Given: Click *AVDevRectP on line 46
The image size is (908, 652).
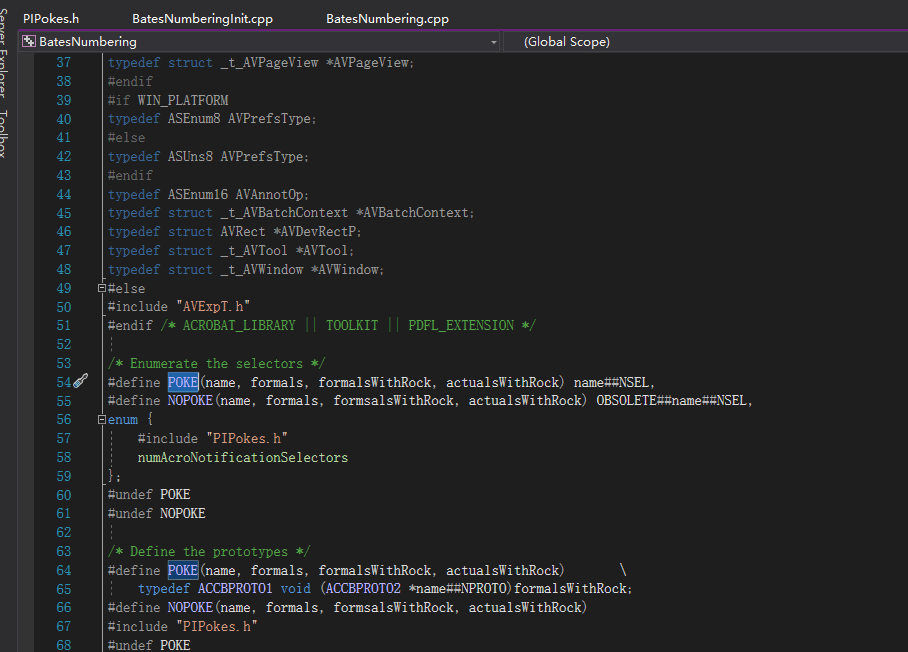Looking at the screenshot, I should point(314,232).
